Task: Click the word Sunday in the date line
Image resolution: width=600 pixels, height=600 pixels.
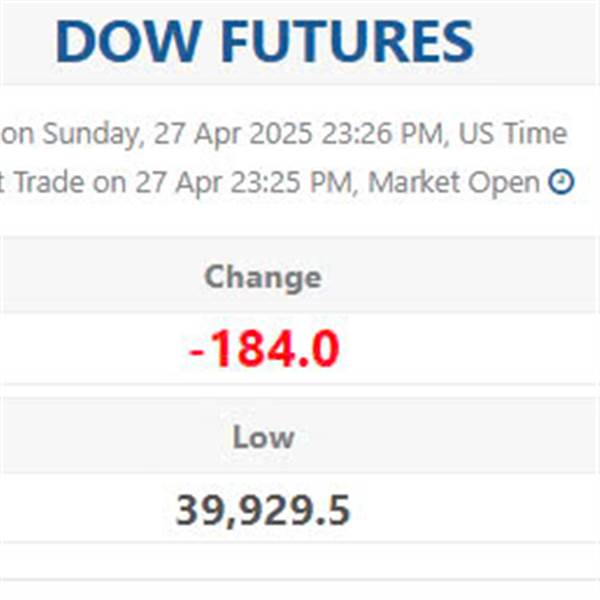Action: pyautogui.click(x=91, y=135)
